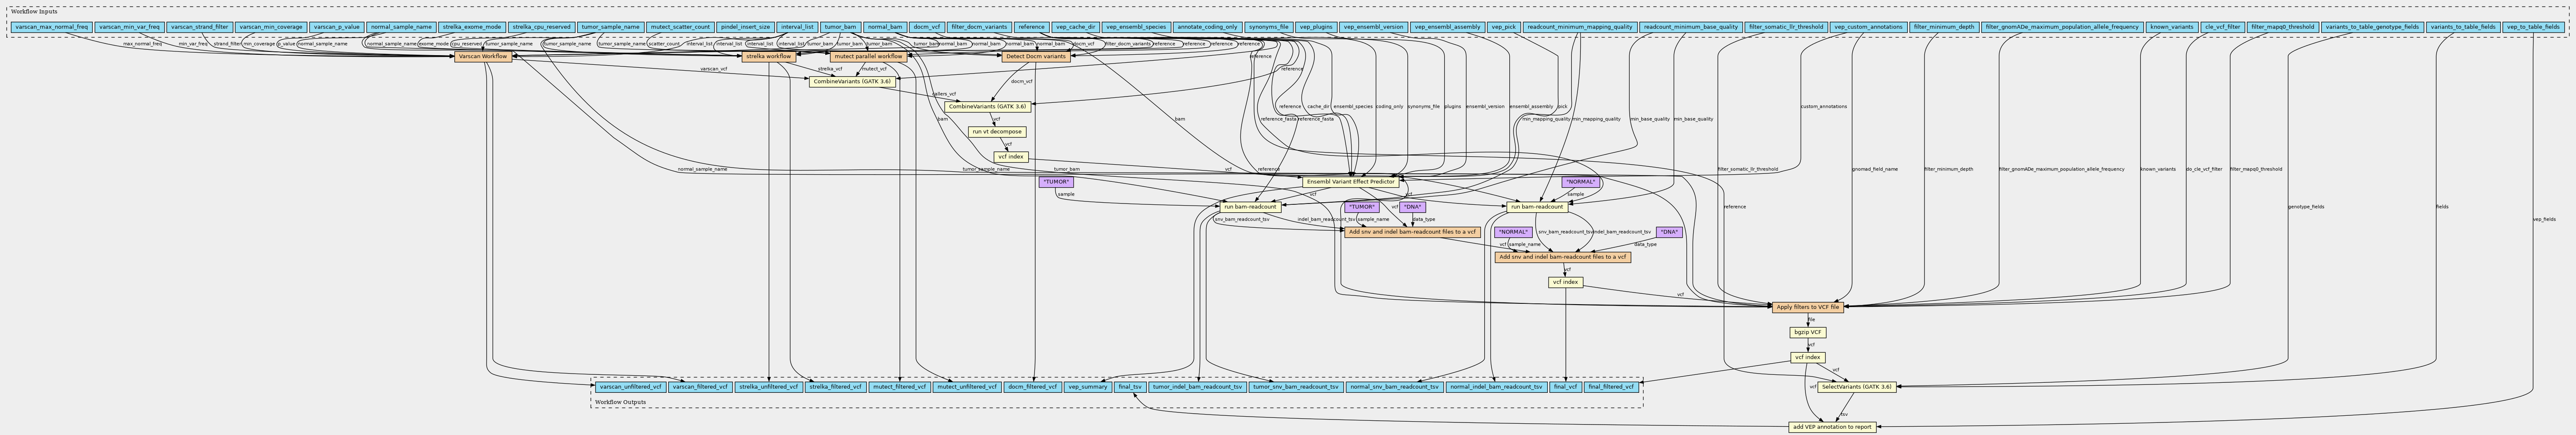Click the varscan_min_var_freq input node
This screenshot has height=435, width=2576.
tap(129, 27)
